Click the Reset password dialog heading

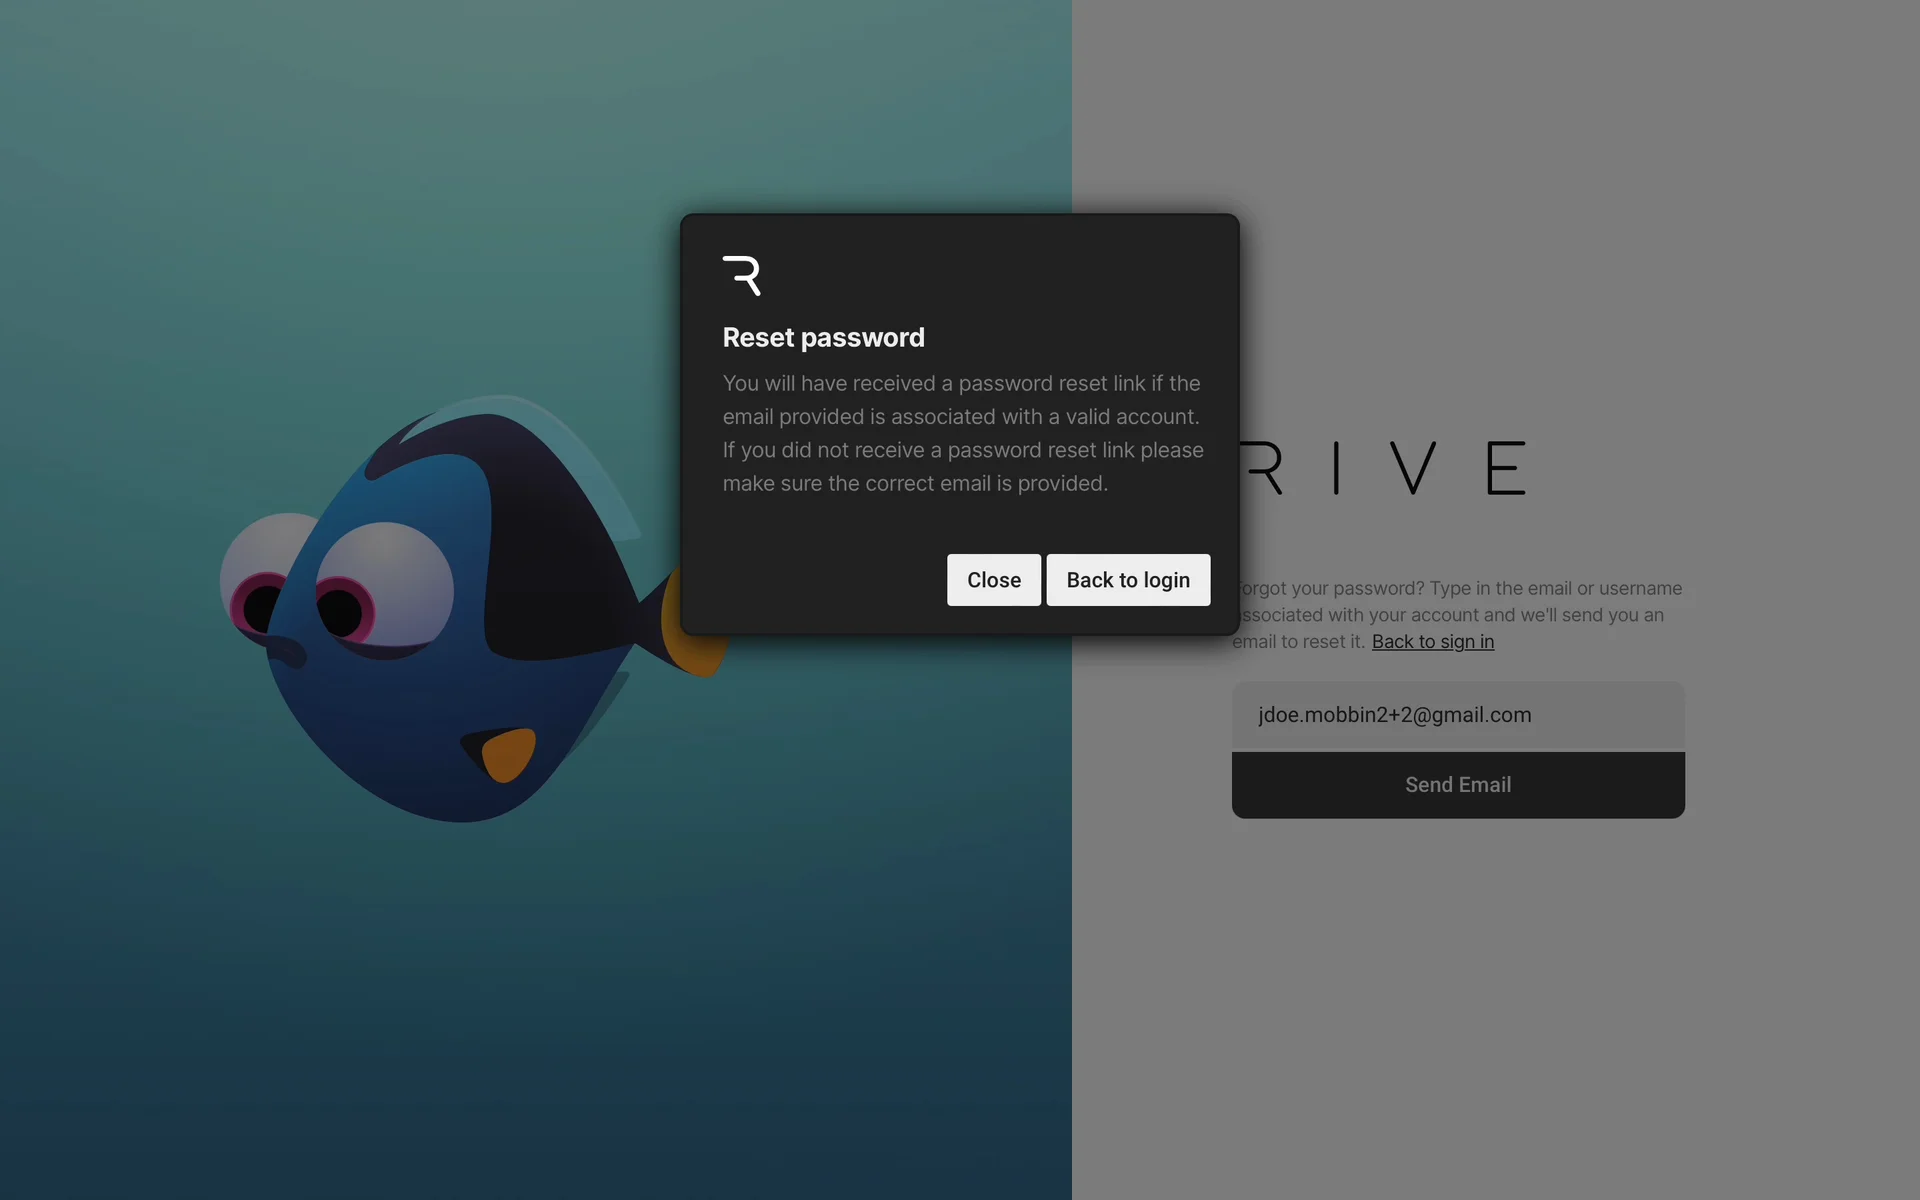(823, 338)
